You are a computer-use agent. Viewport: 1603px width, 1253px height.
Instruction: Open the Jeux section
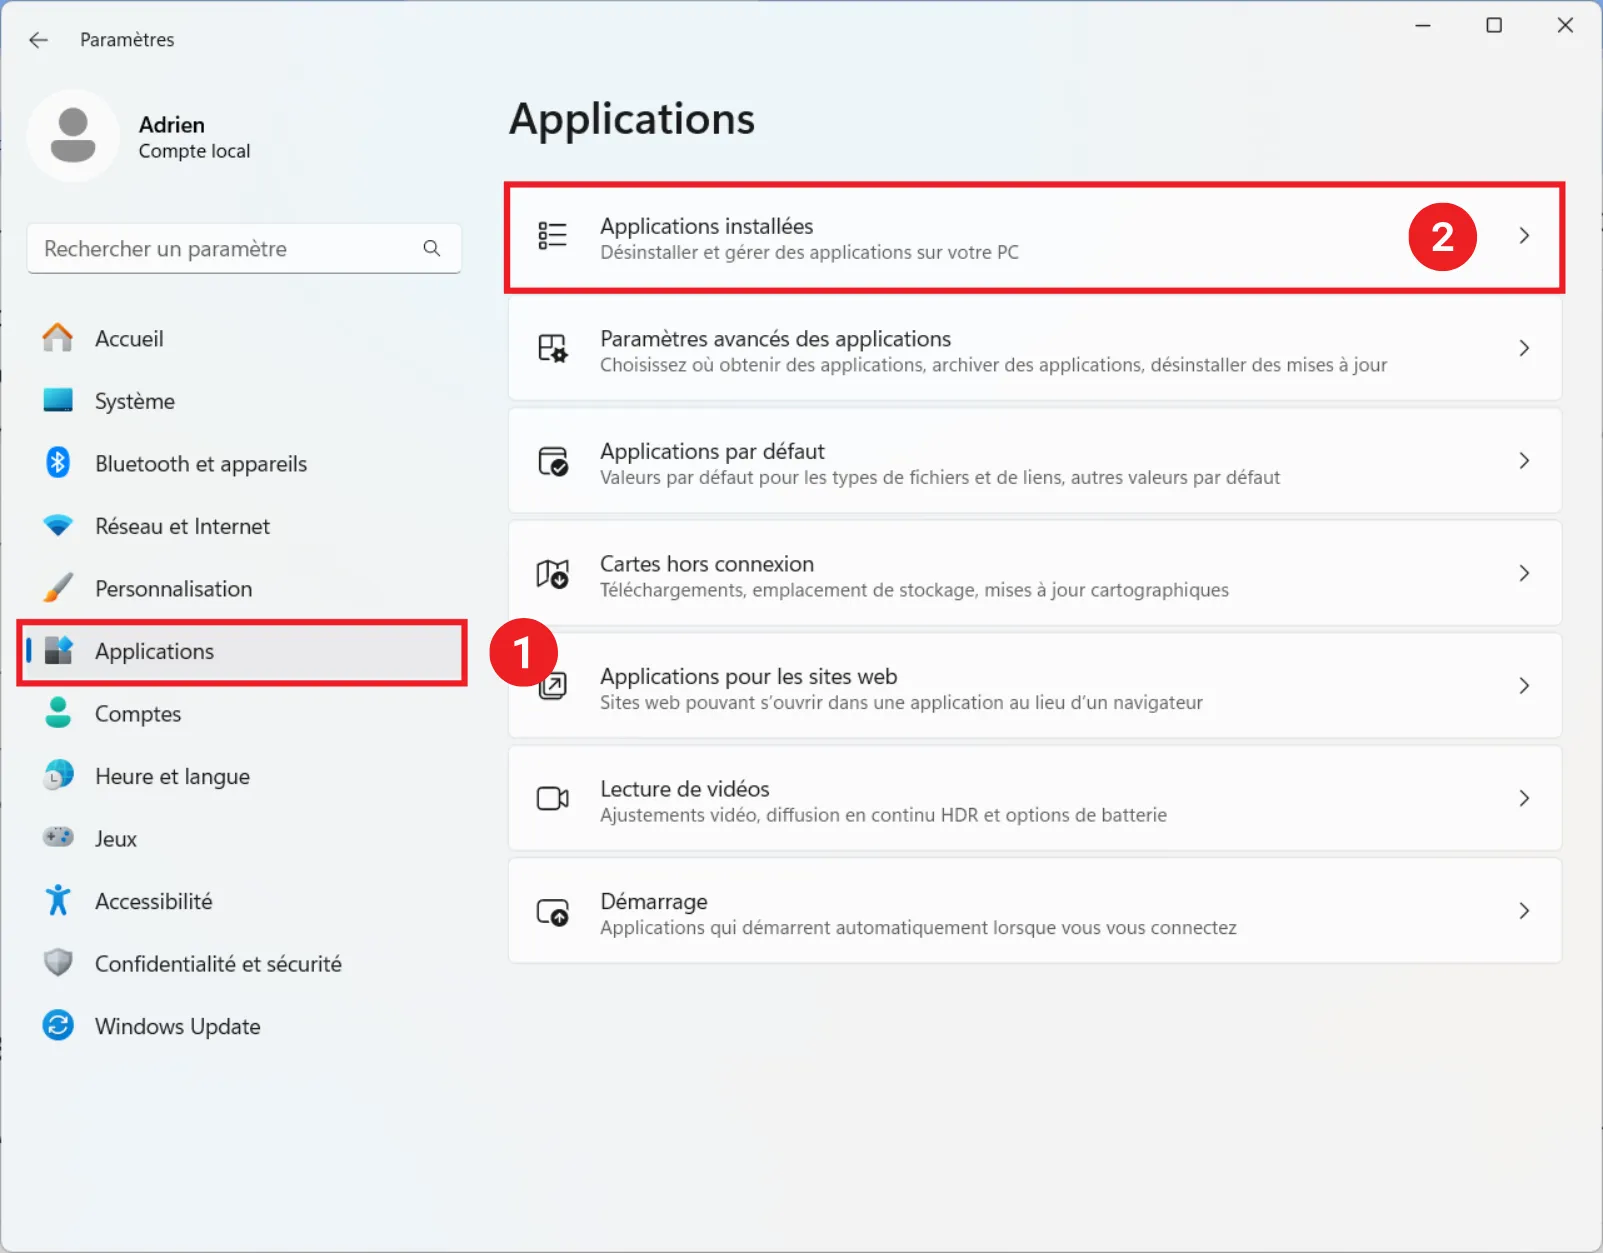pos(242,839)
